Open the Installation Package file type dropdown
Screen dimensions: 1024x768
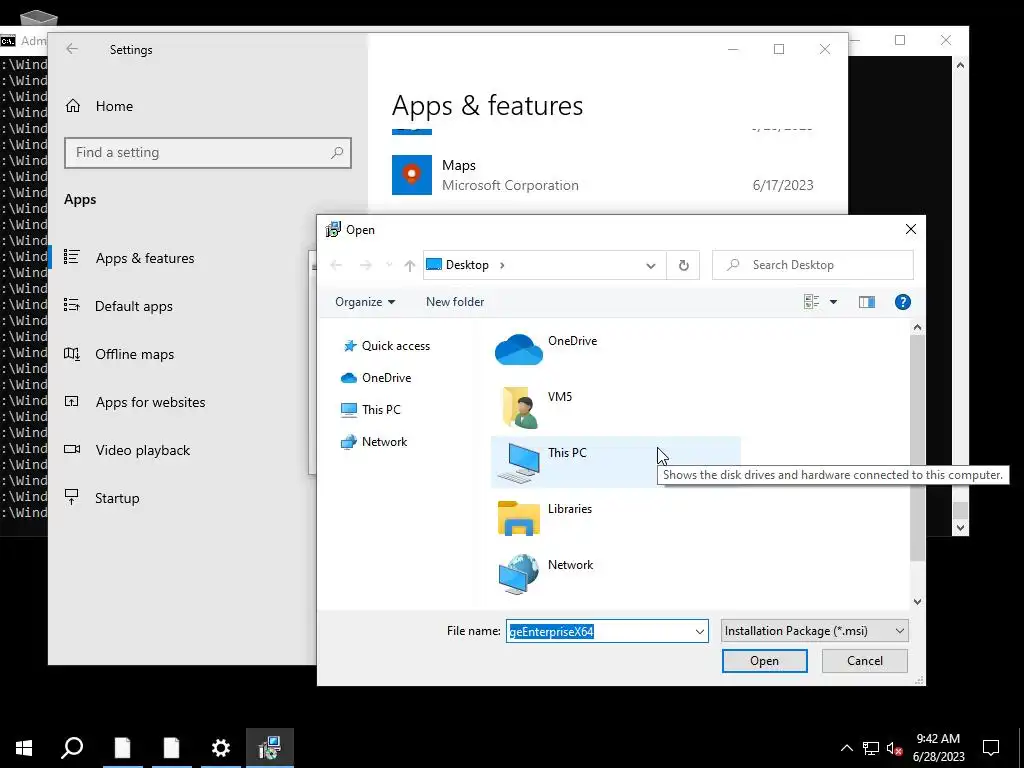[x=814, y=631]
